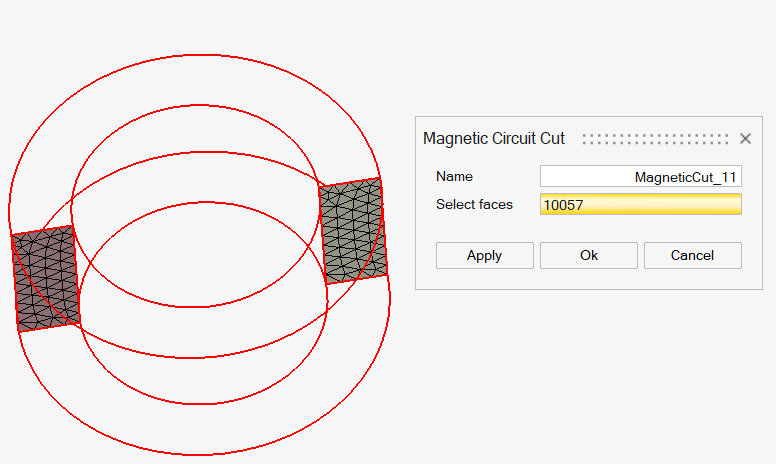The image size is (776, 464).
Task: Click the top red edge of right meshed face
Action: [x=350, y=182]
